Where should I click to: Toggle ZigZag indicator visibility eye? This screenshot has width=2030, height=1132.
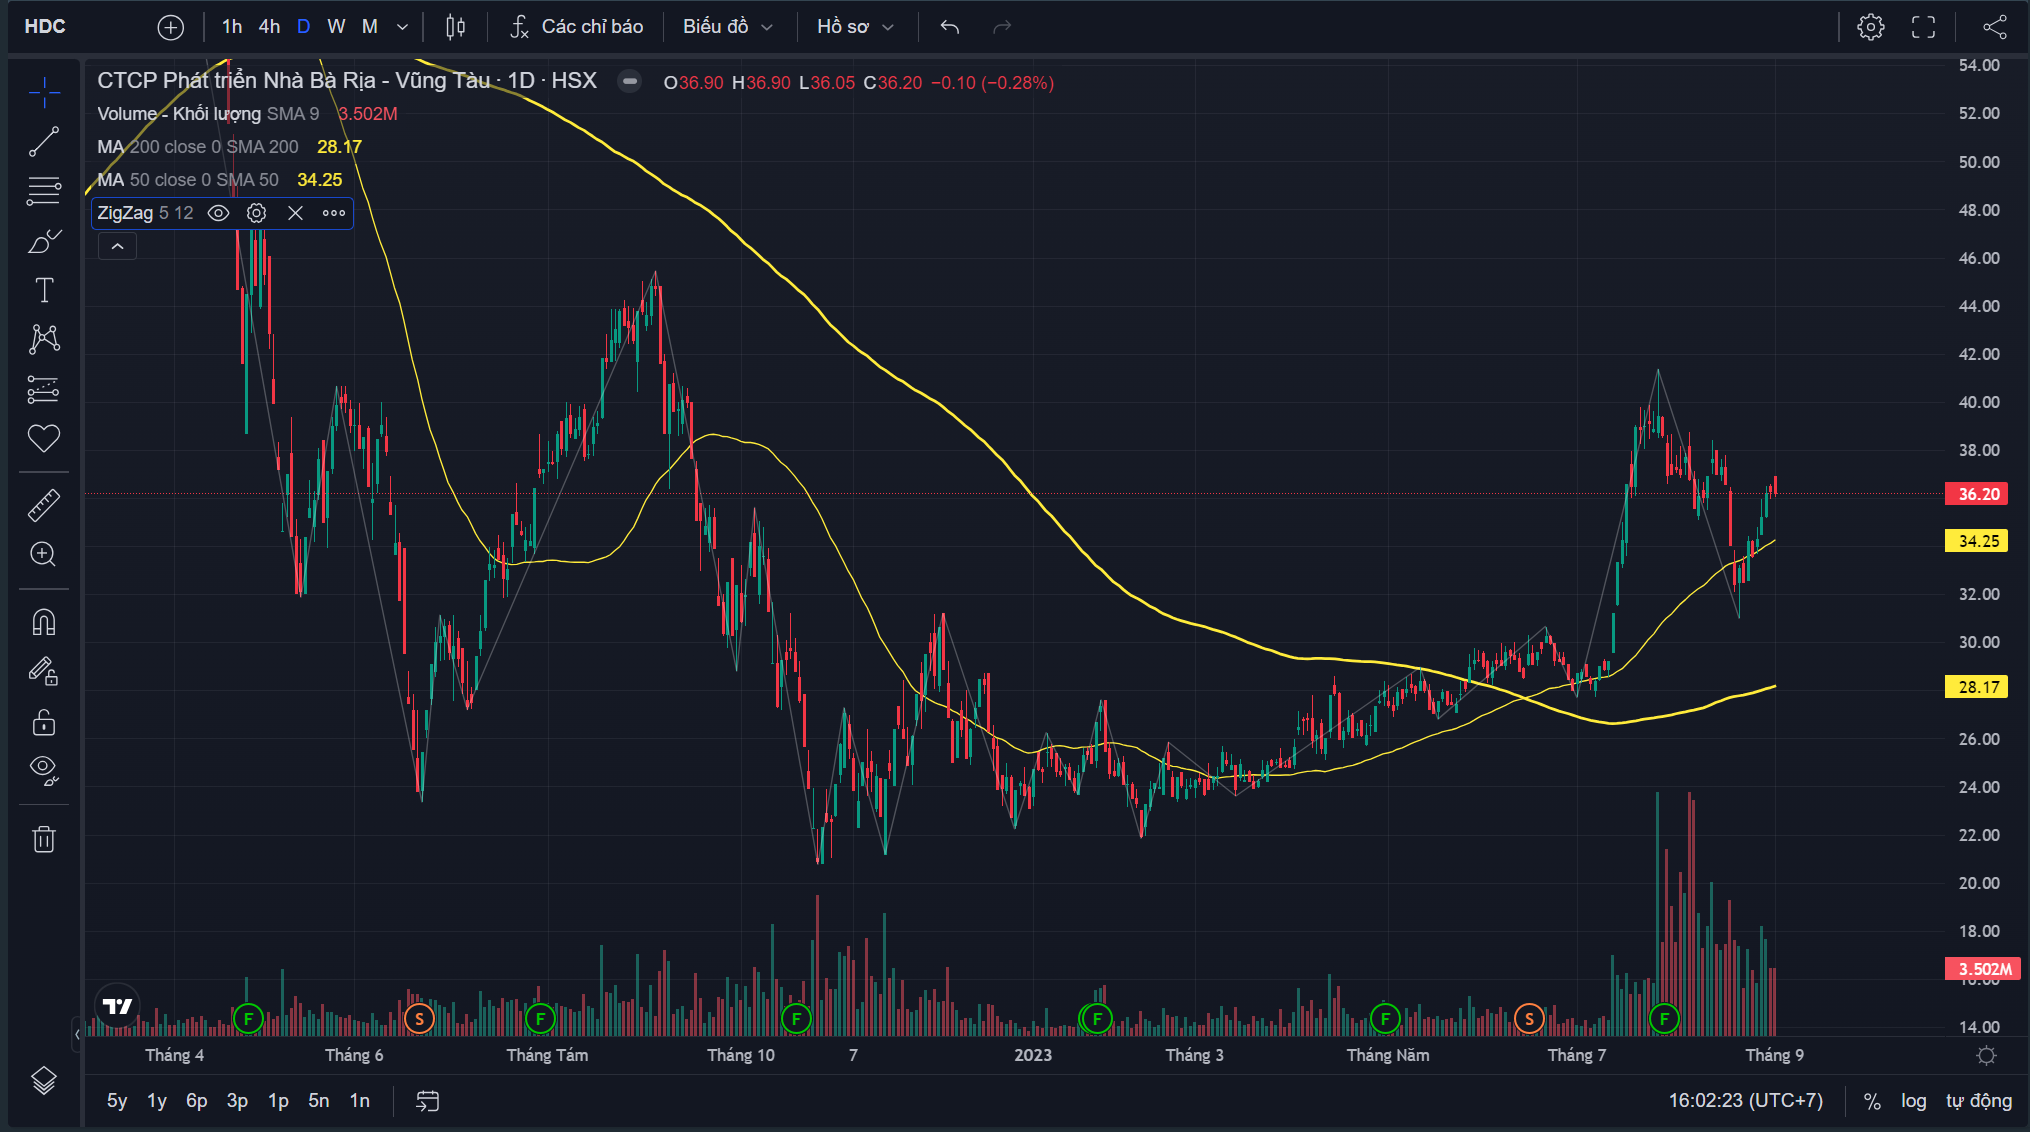click(x=218, y=213)
